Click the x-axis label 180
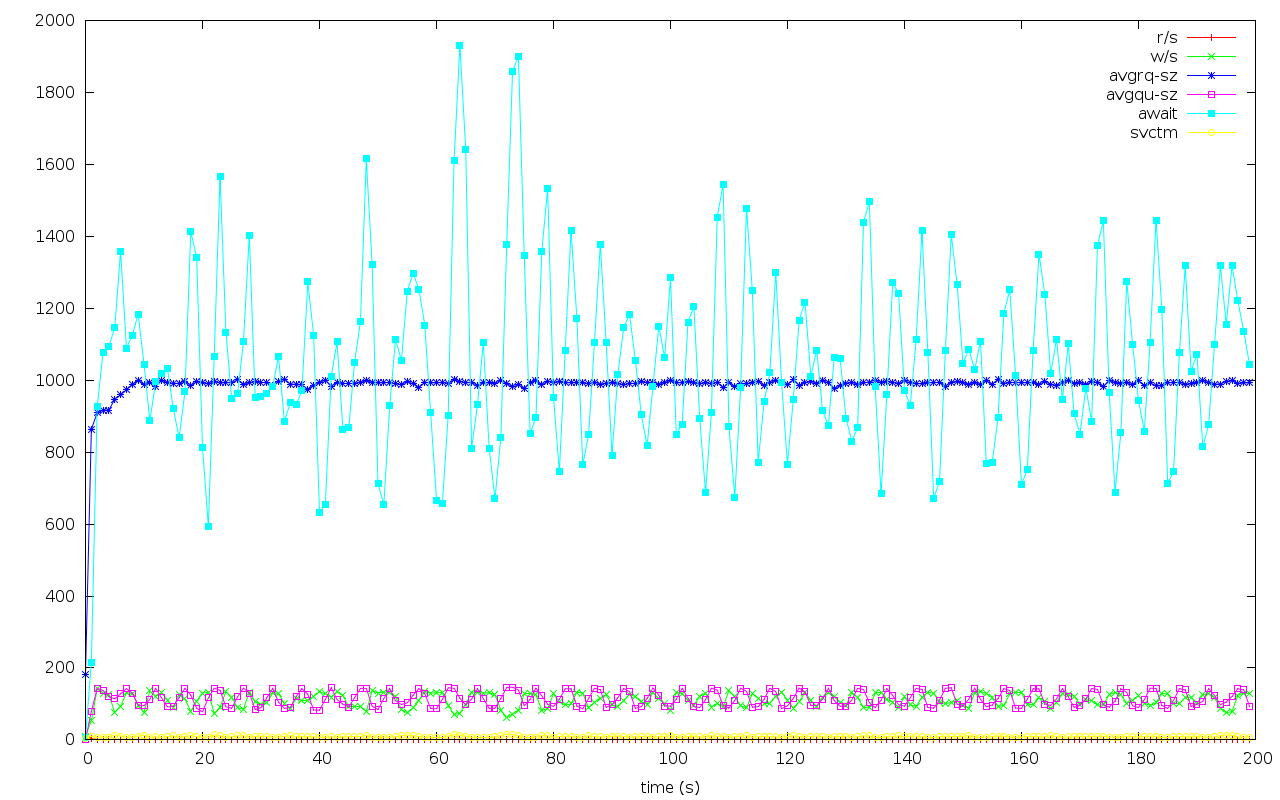 click(1139, 759)
